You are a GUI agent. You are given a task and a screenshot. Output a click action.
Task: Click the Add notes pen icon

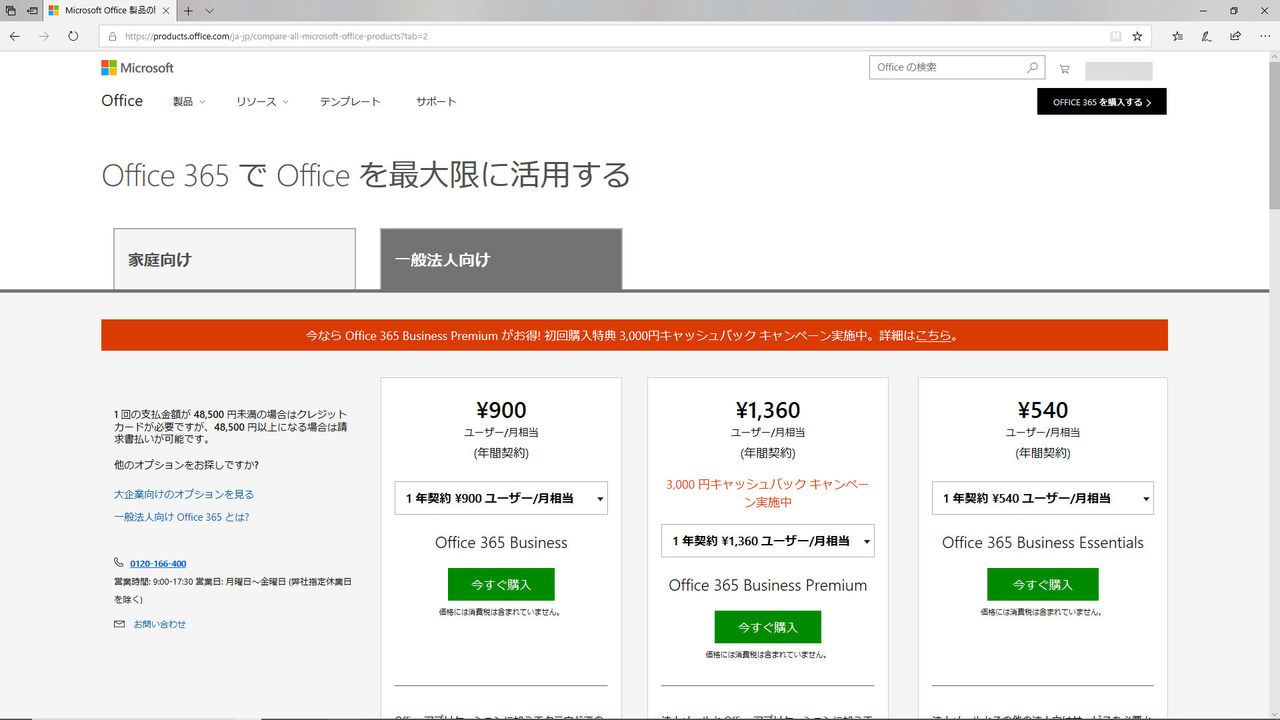click(x=1206, y=36)
